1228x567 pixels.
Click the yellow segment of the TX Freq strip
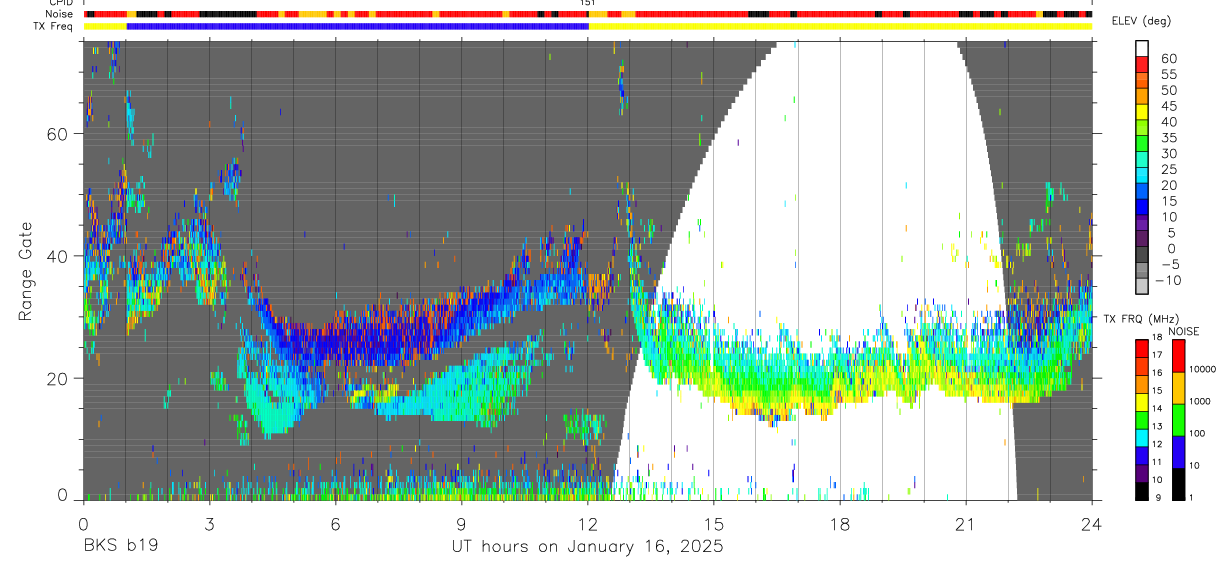[x=840, y=26]
